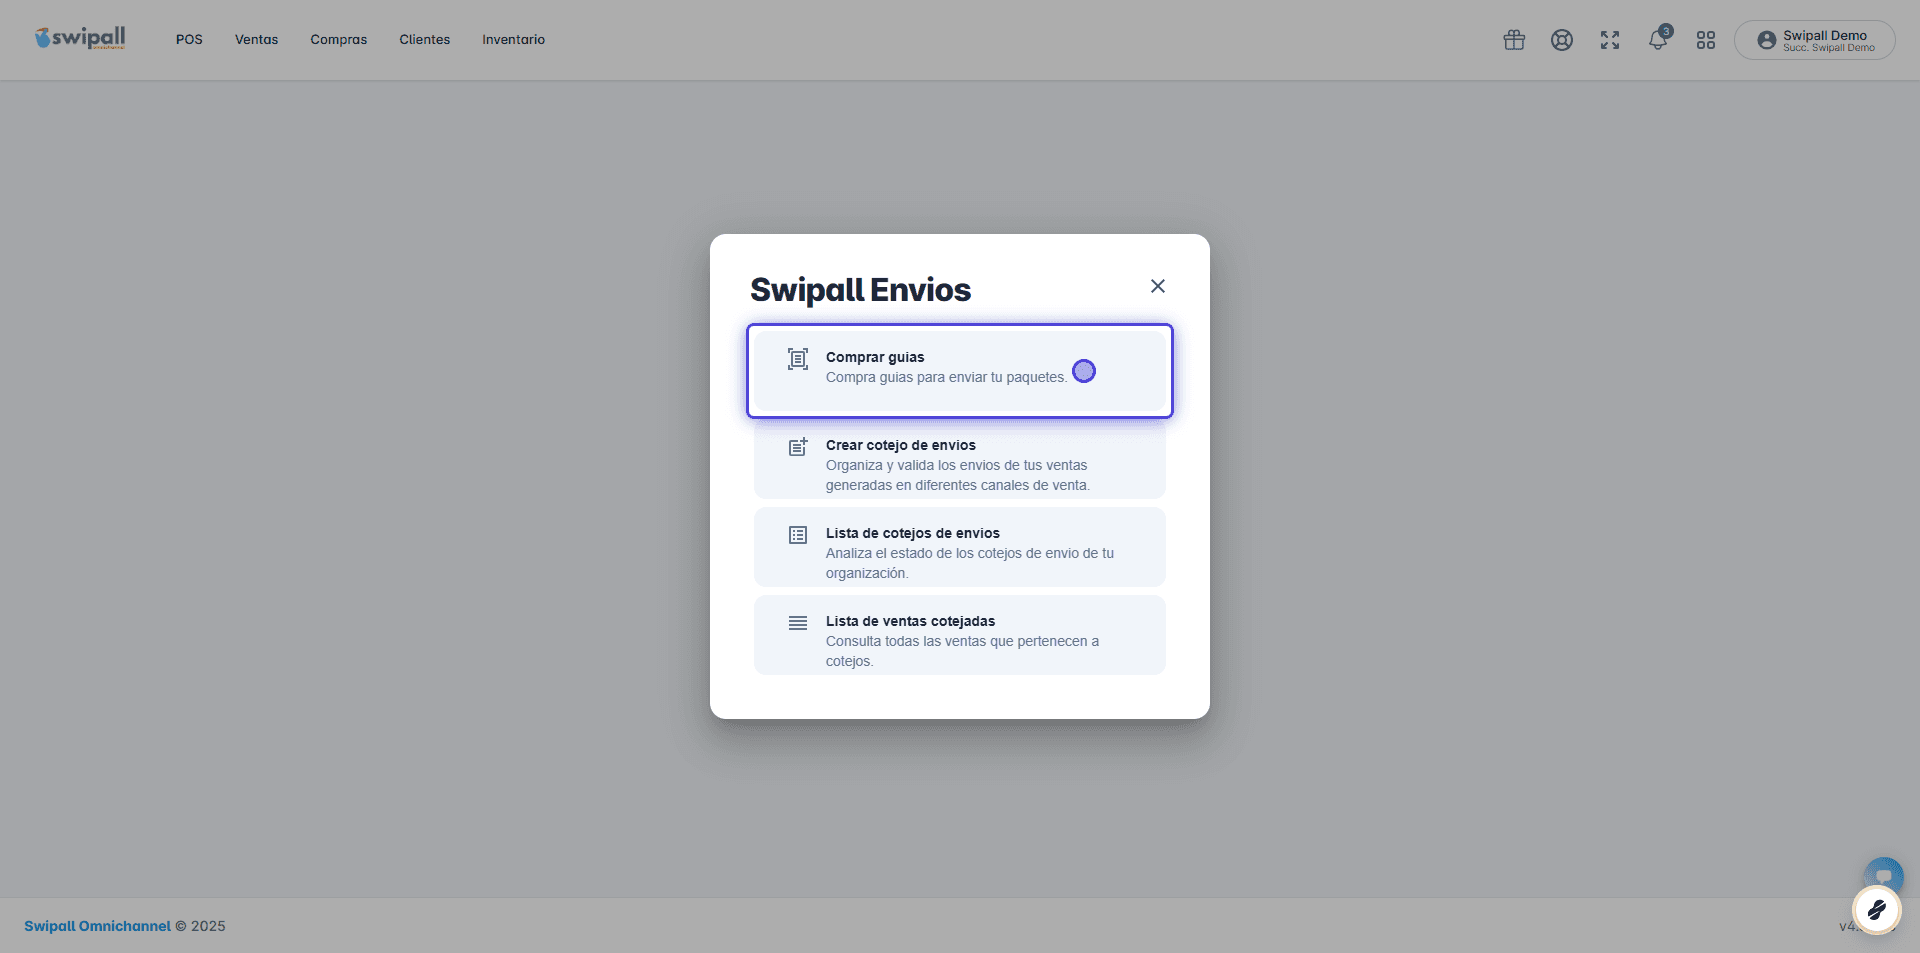
Task: Open the help lifebuoy icon
Action: coord(1562,40)
